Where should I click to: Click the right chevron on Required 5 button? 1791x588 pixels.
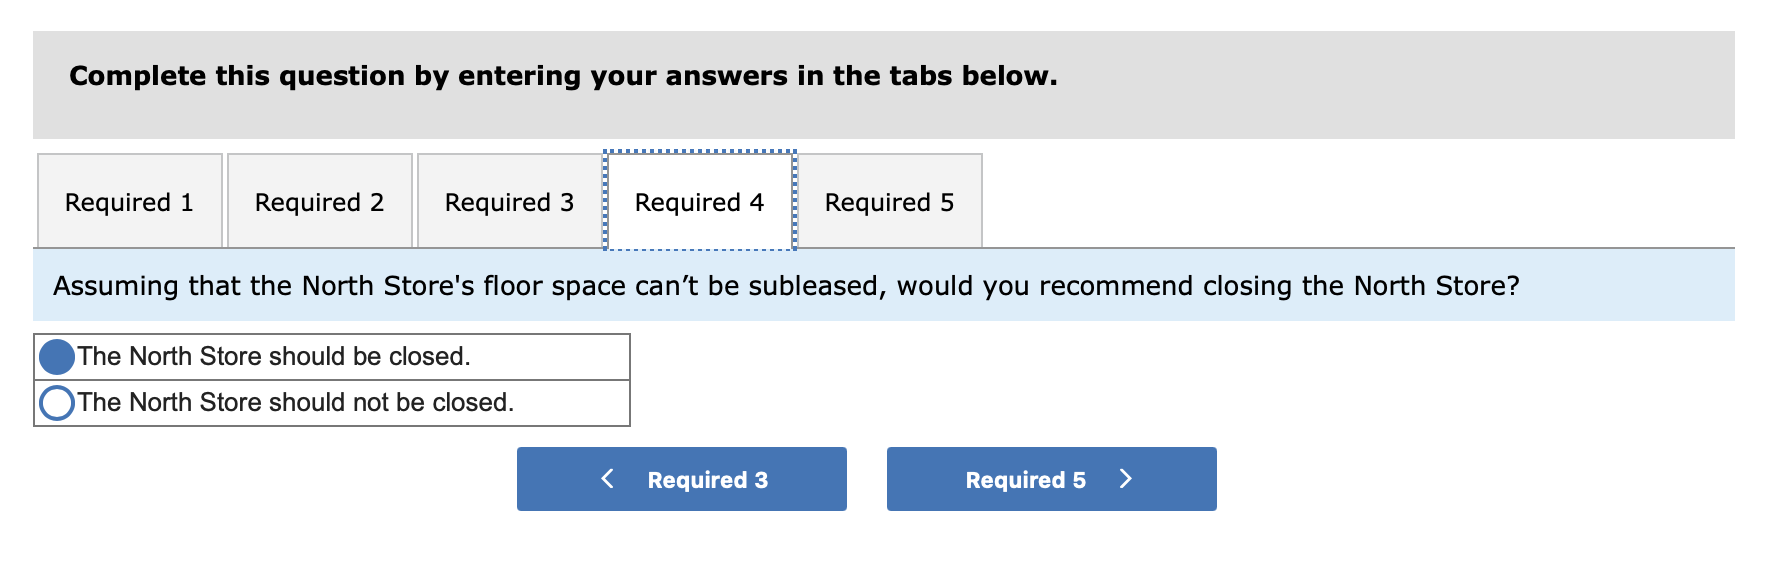pos(1128,479)
